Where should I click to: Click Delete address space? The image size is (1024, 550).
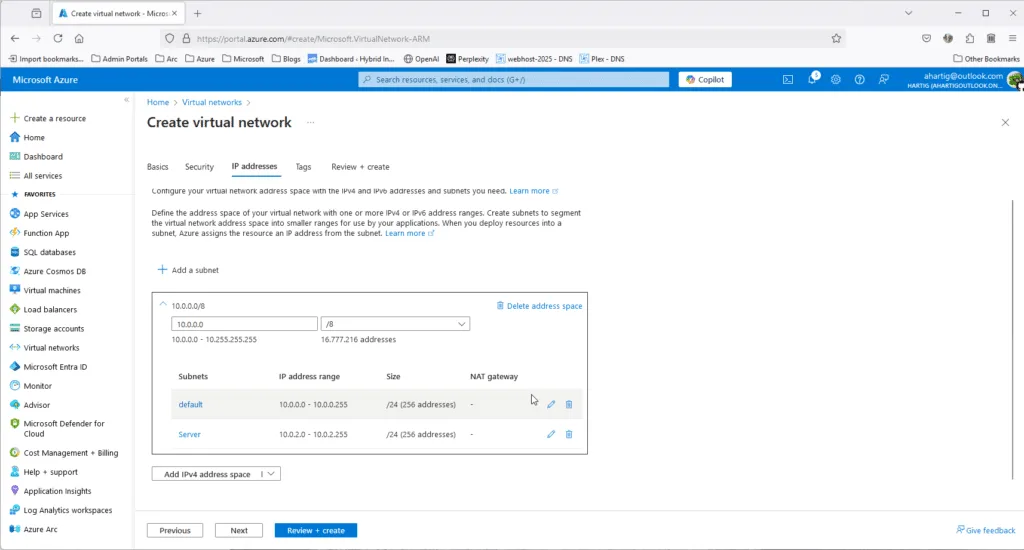click(x=539, y=306)
